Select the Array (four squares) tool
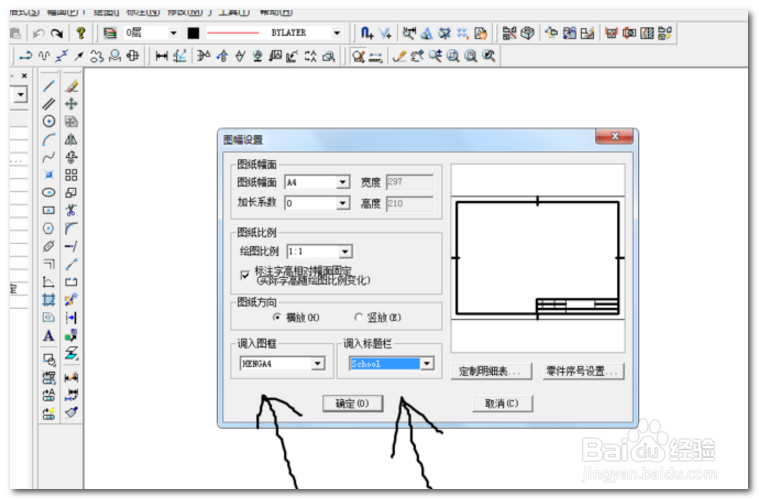759x500 pixels. click(72, 175)
